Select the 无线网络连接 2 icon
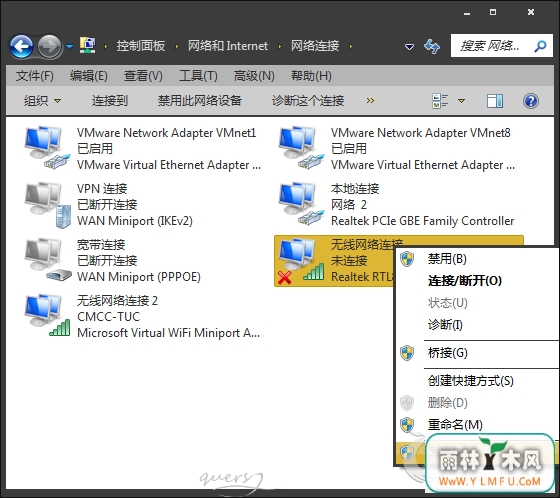 [x=47, y=315]
